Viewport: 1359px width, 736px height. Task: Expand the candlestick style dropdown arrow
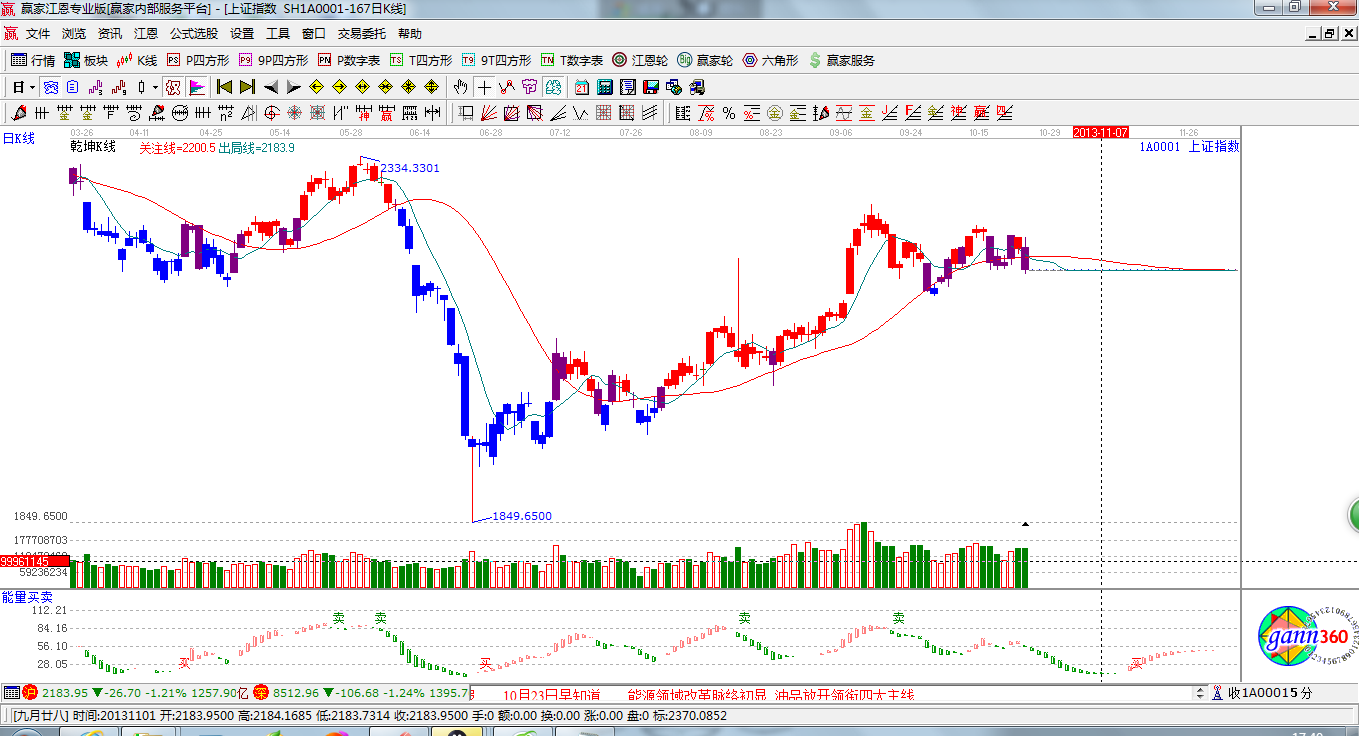[155, 87]
